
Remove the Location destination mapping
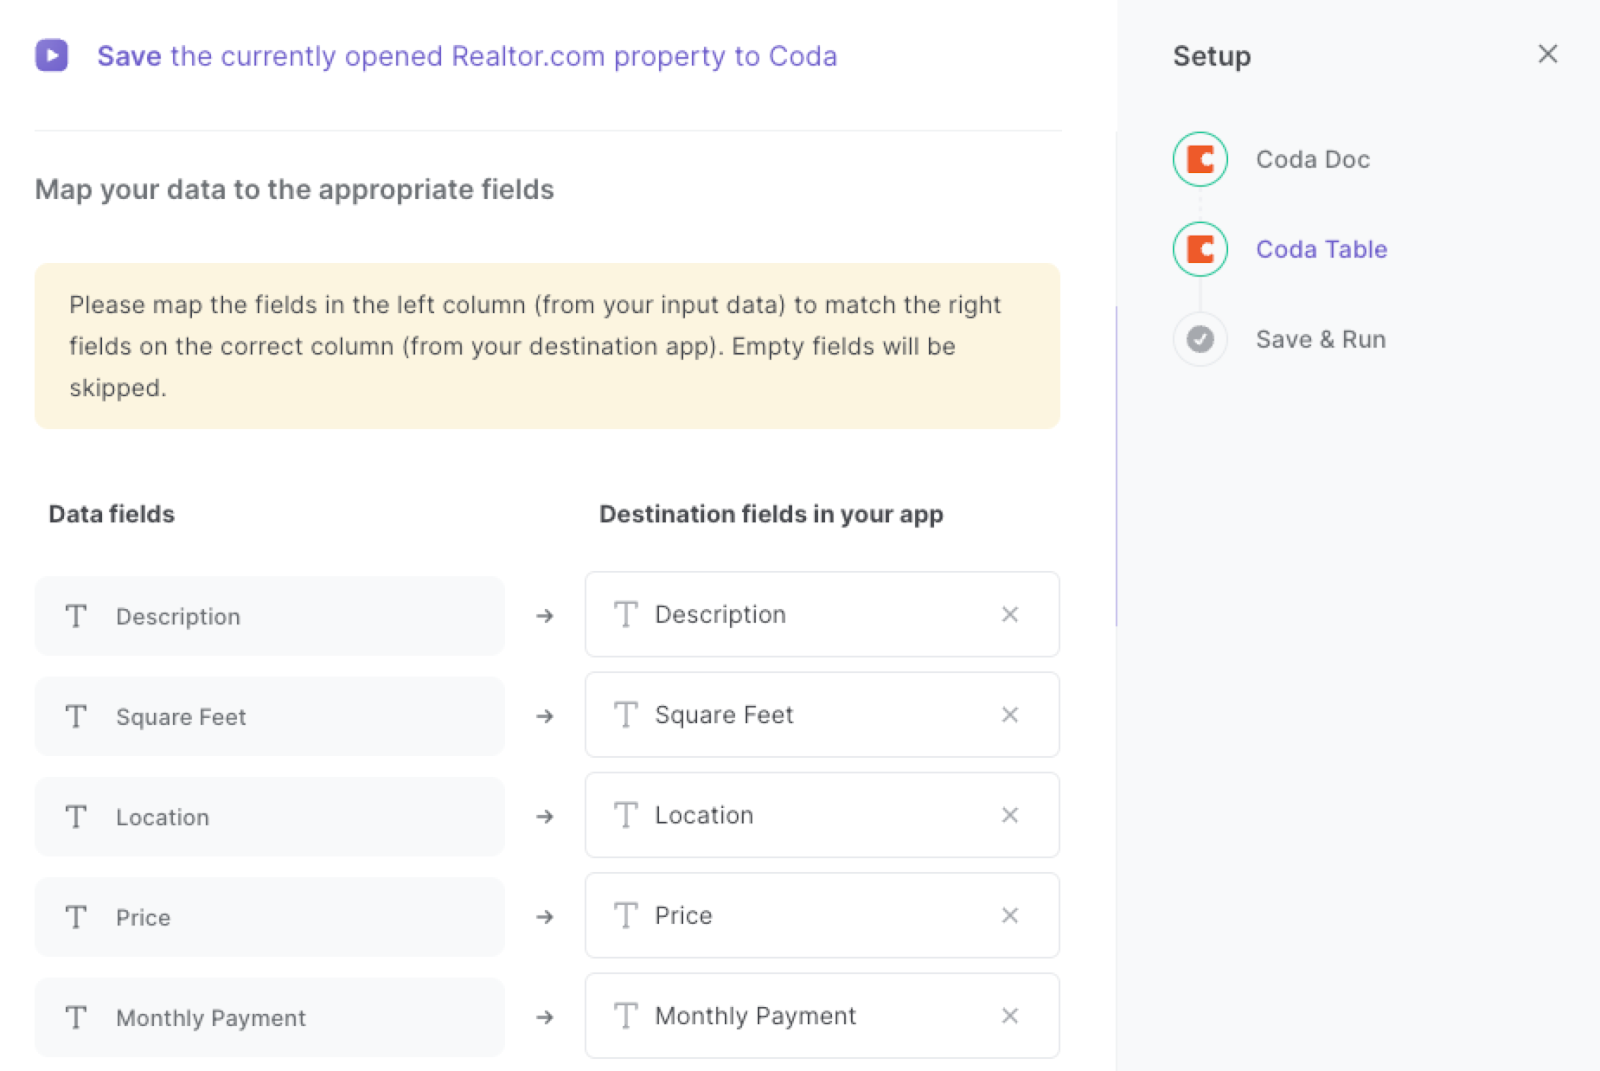pyautogui.click(x=1010, y=815)
